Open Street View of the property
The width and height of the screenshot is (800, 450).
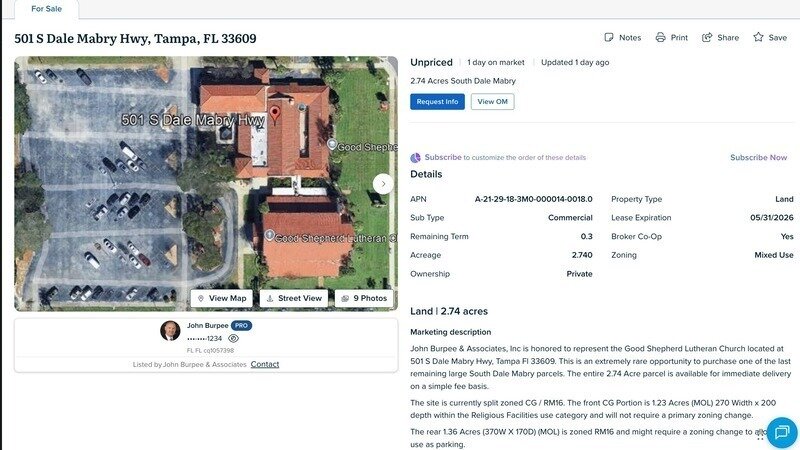click(x=294, y=298)
